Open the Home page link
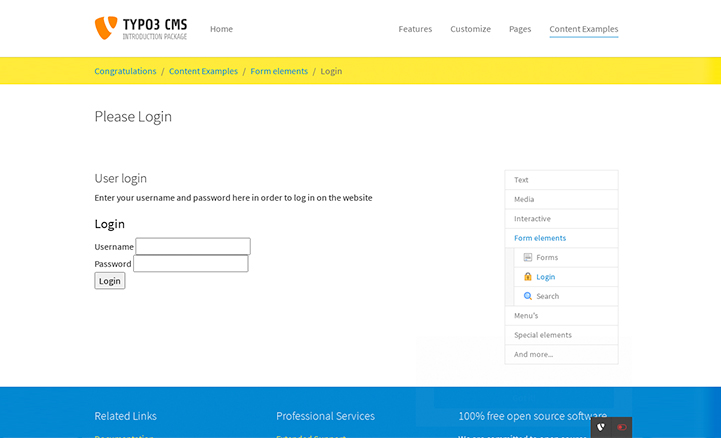 [x=221, y=29]
